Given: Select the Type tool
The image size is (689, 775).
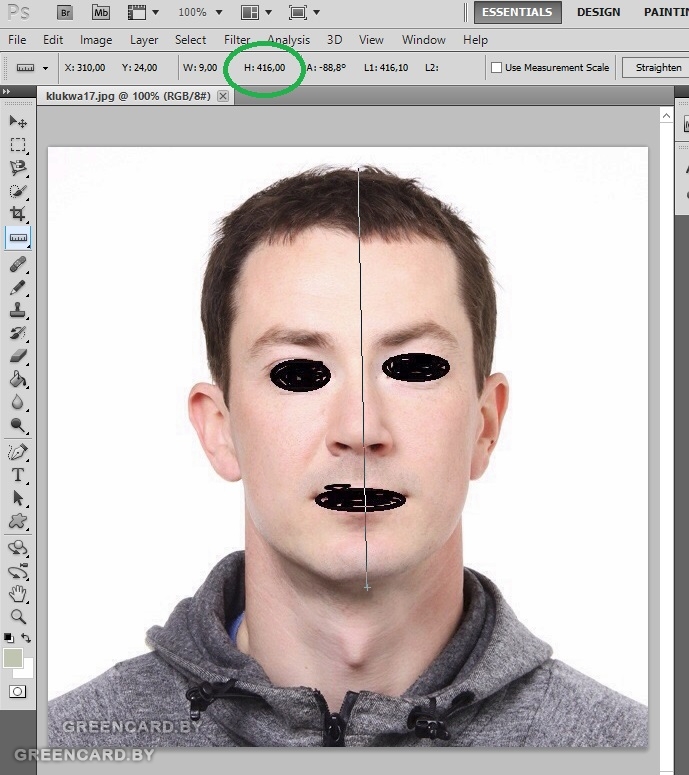Looking at the screenshot, I should pos(18,475).
